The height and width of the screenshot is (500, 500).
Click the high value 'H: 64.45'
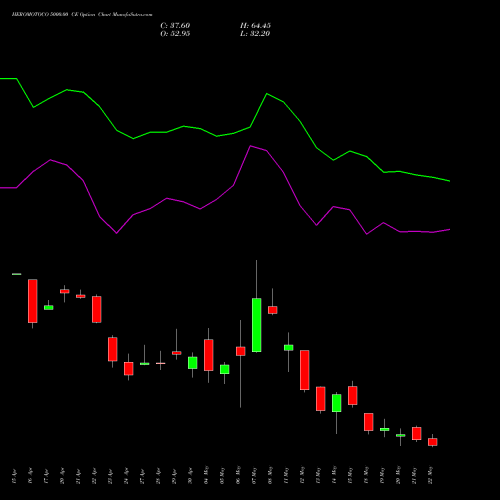(255, 26)
